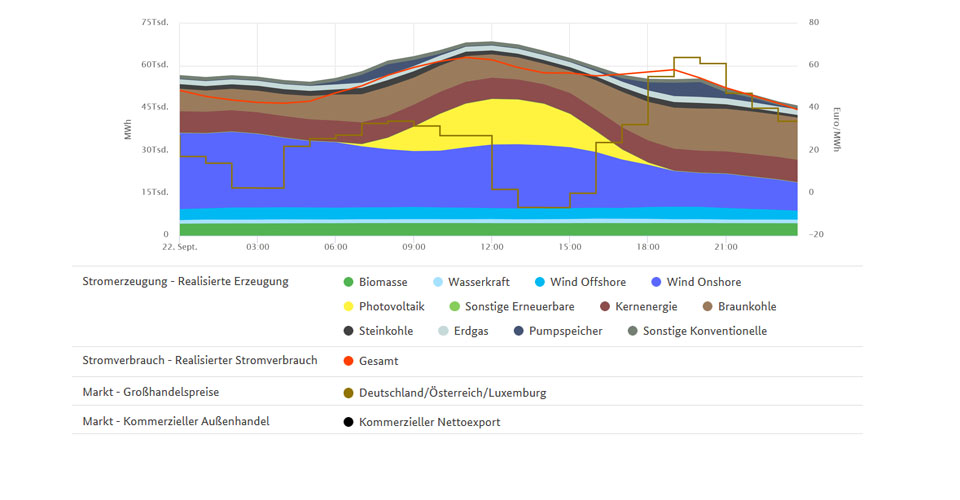
Task: Click the 'Stromerzeugung - Realisierte Erzeugung' heading
Action: [x=186, y=282]
